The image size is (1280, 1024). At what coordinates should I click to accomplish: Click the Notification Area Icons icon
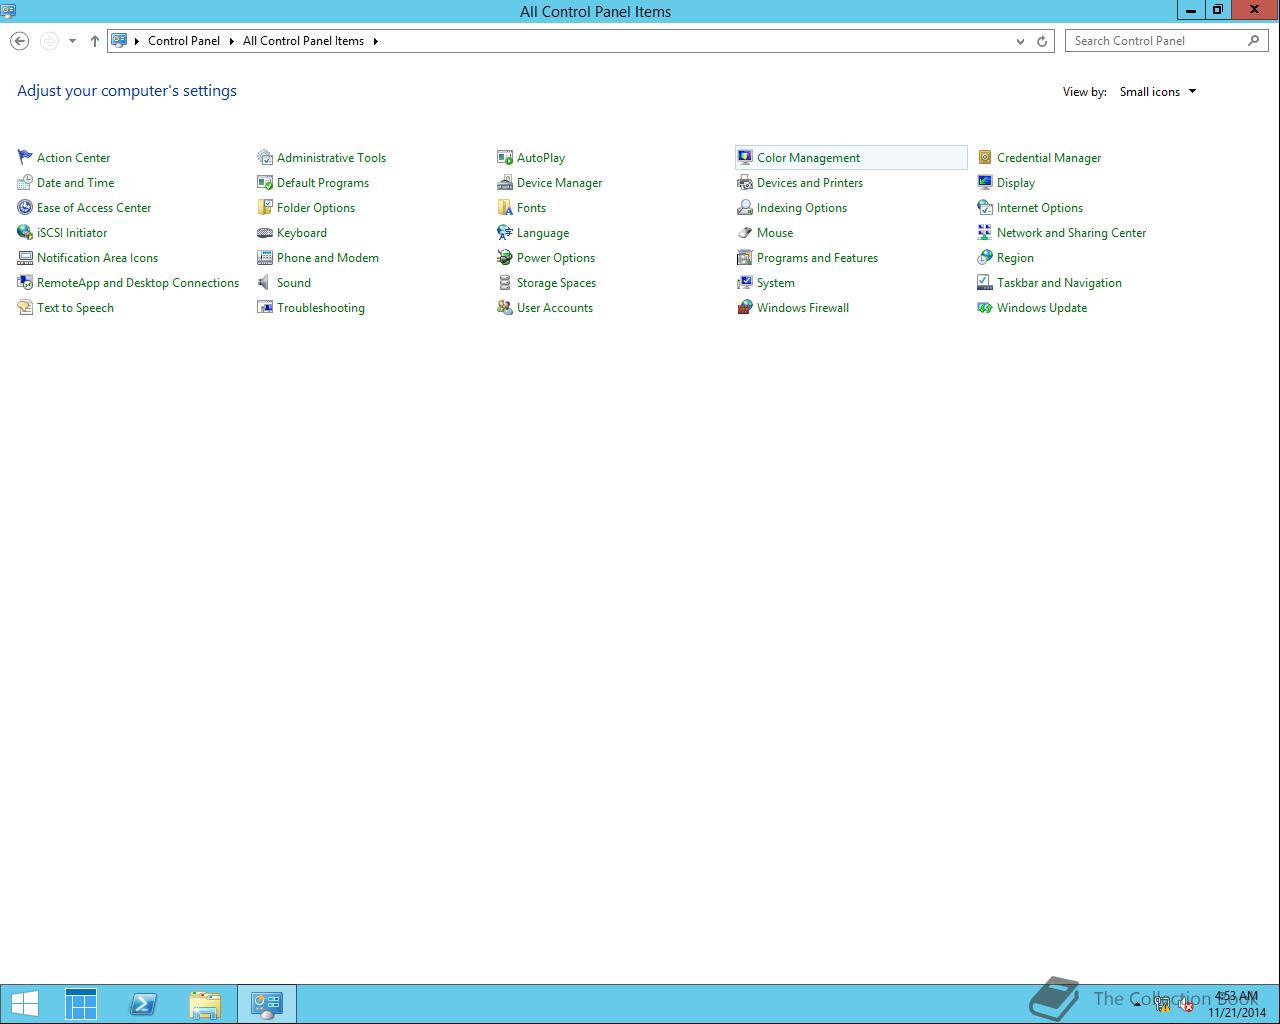(25, 257)
